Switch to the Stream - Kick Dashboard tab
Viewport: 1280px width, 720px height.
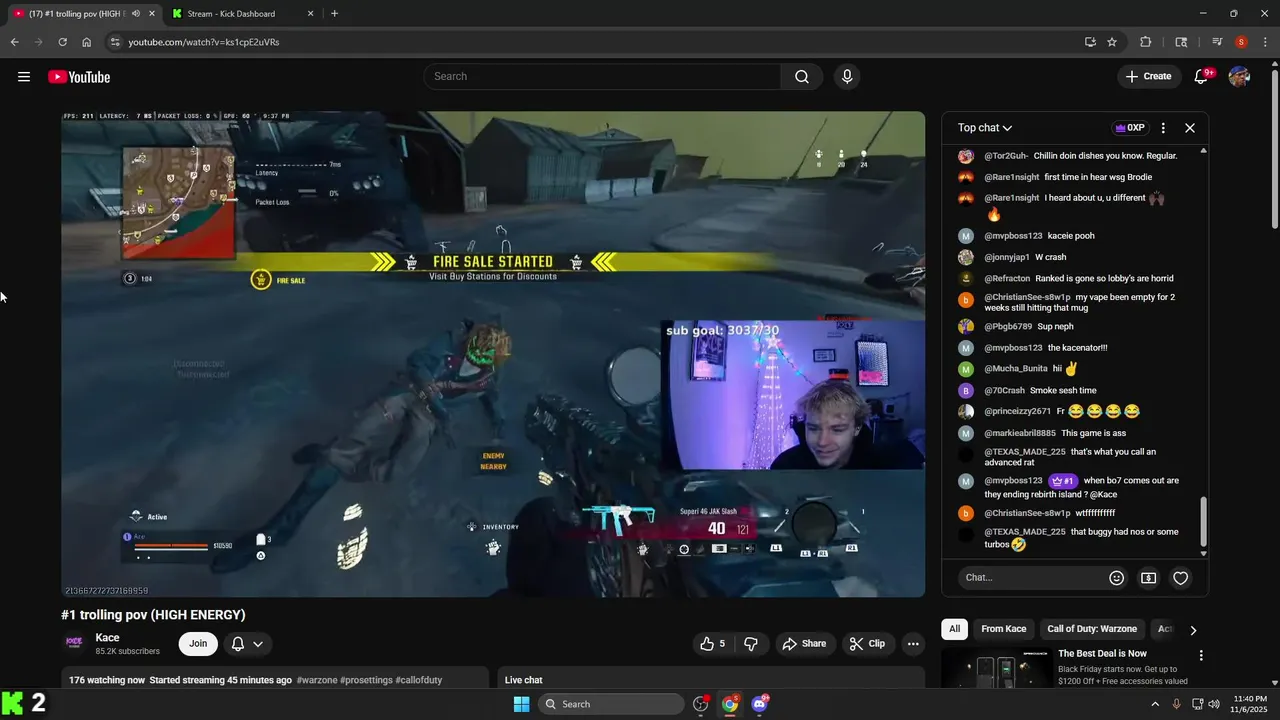(x=241, y=14)
